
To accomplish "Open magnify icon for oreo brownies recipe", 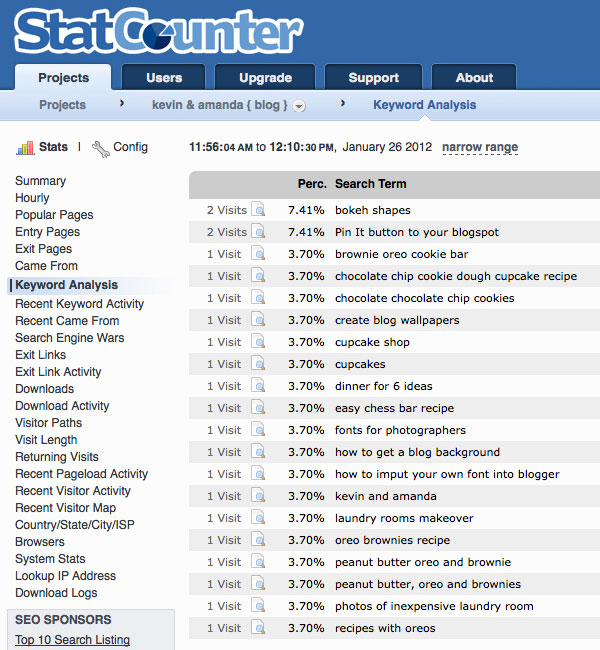I will click(258, 539).
